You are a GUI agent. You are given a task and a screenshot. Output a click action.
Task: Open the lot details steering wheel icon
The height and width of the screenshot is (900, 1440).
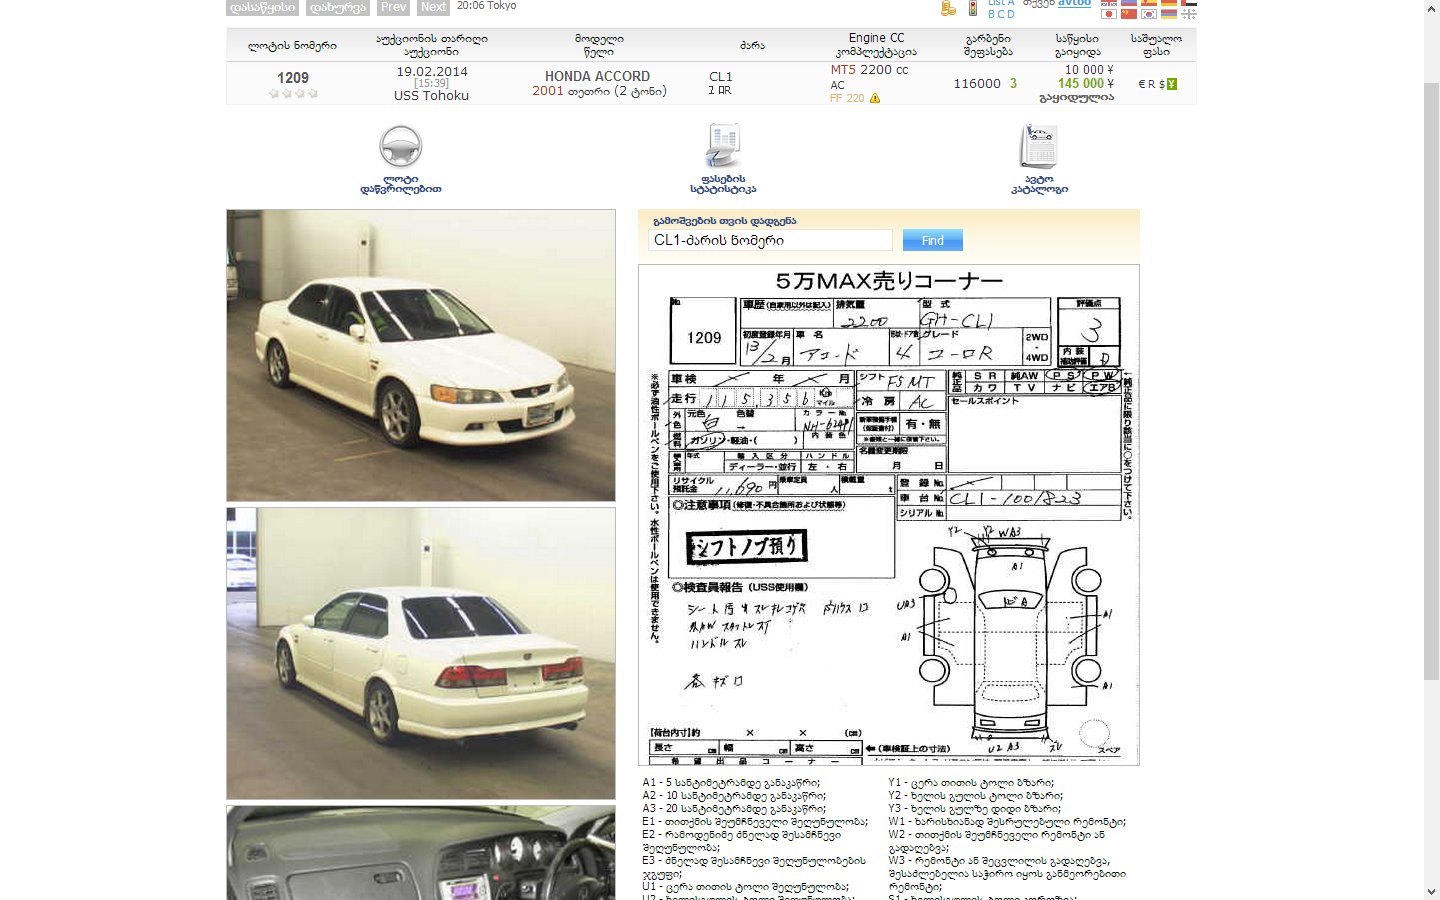[400, 146]
